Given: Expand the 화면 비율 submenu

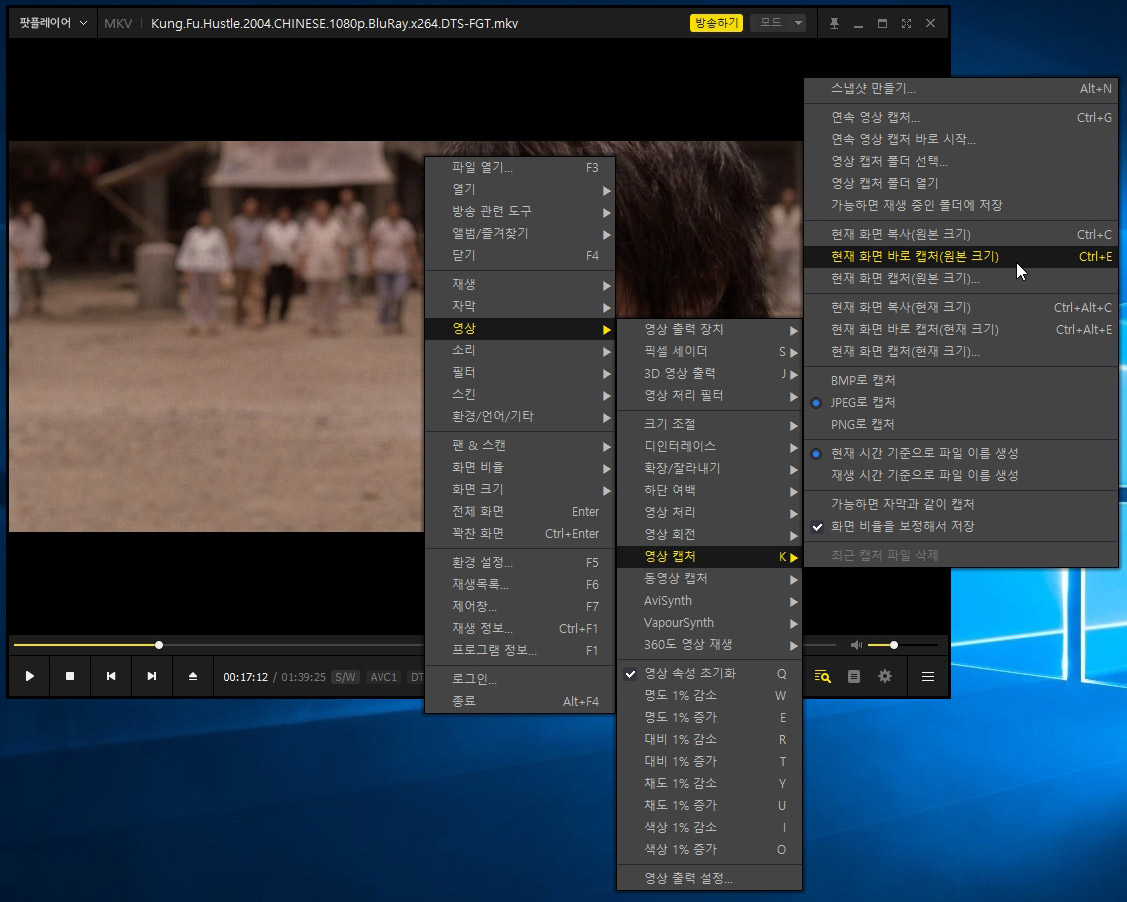Looking at the screenshot, I should 520,468.
